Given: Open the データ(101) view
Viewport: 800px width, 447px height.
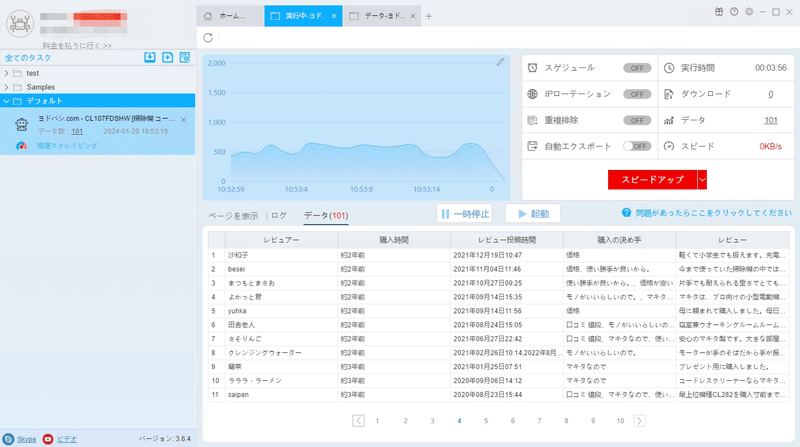Looking at the screenshot, I should (326, 216).
